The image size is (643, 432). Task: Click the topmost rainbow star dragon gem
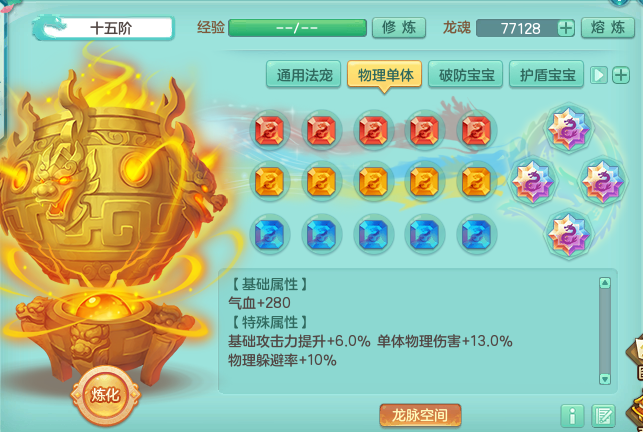tap(568, 128)
